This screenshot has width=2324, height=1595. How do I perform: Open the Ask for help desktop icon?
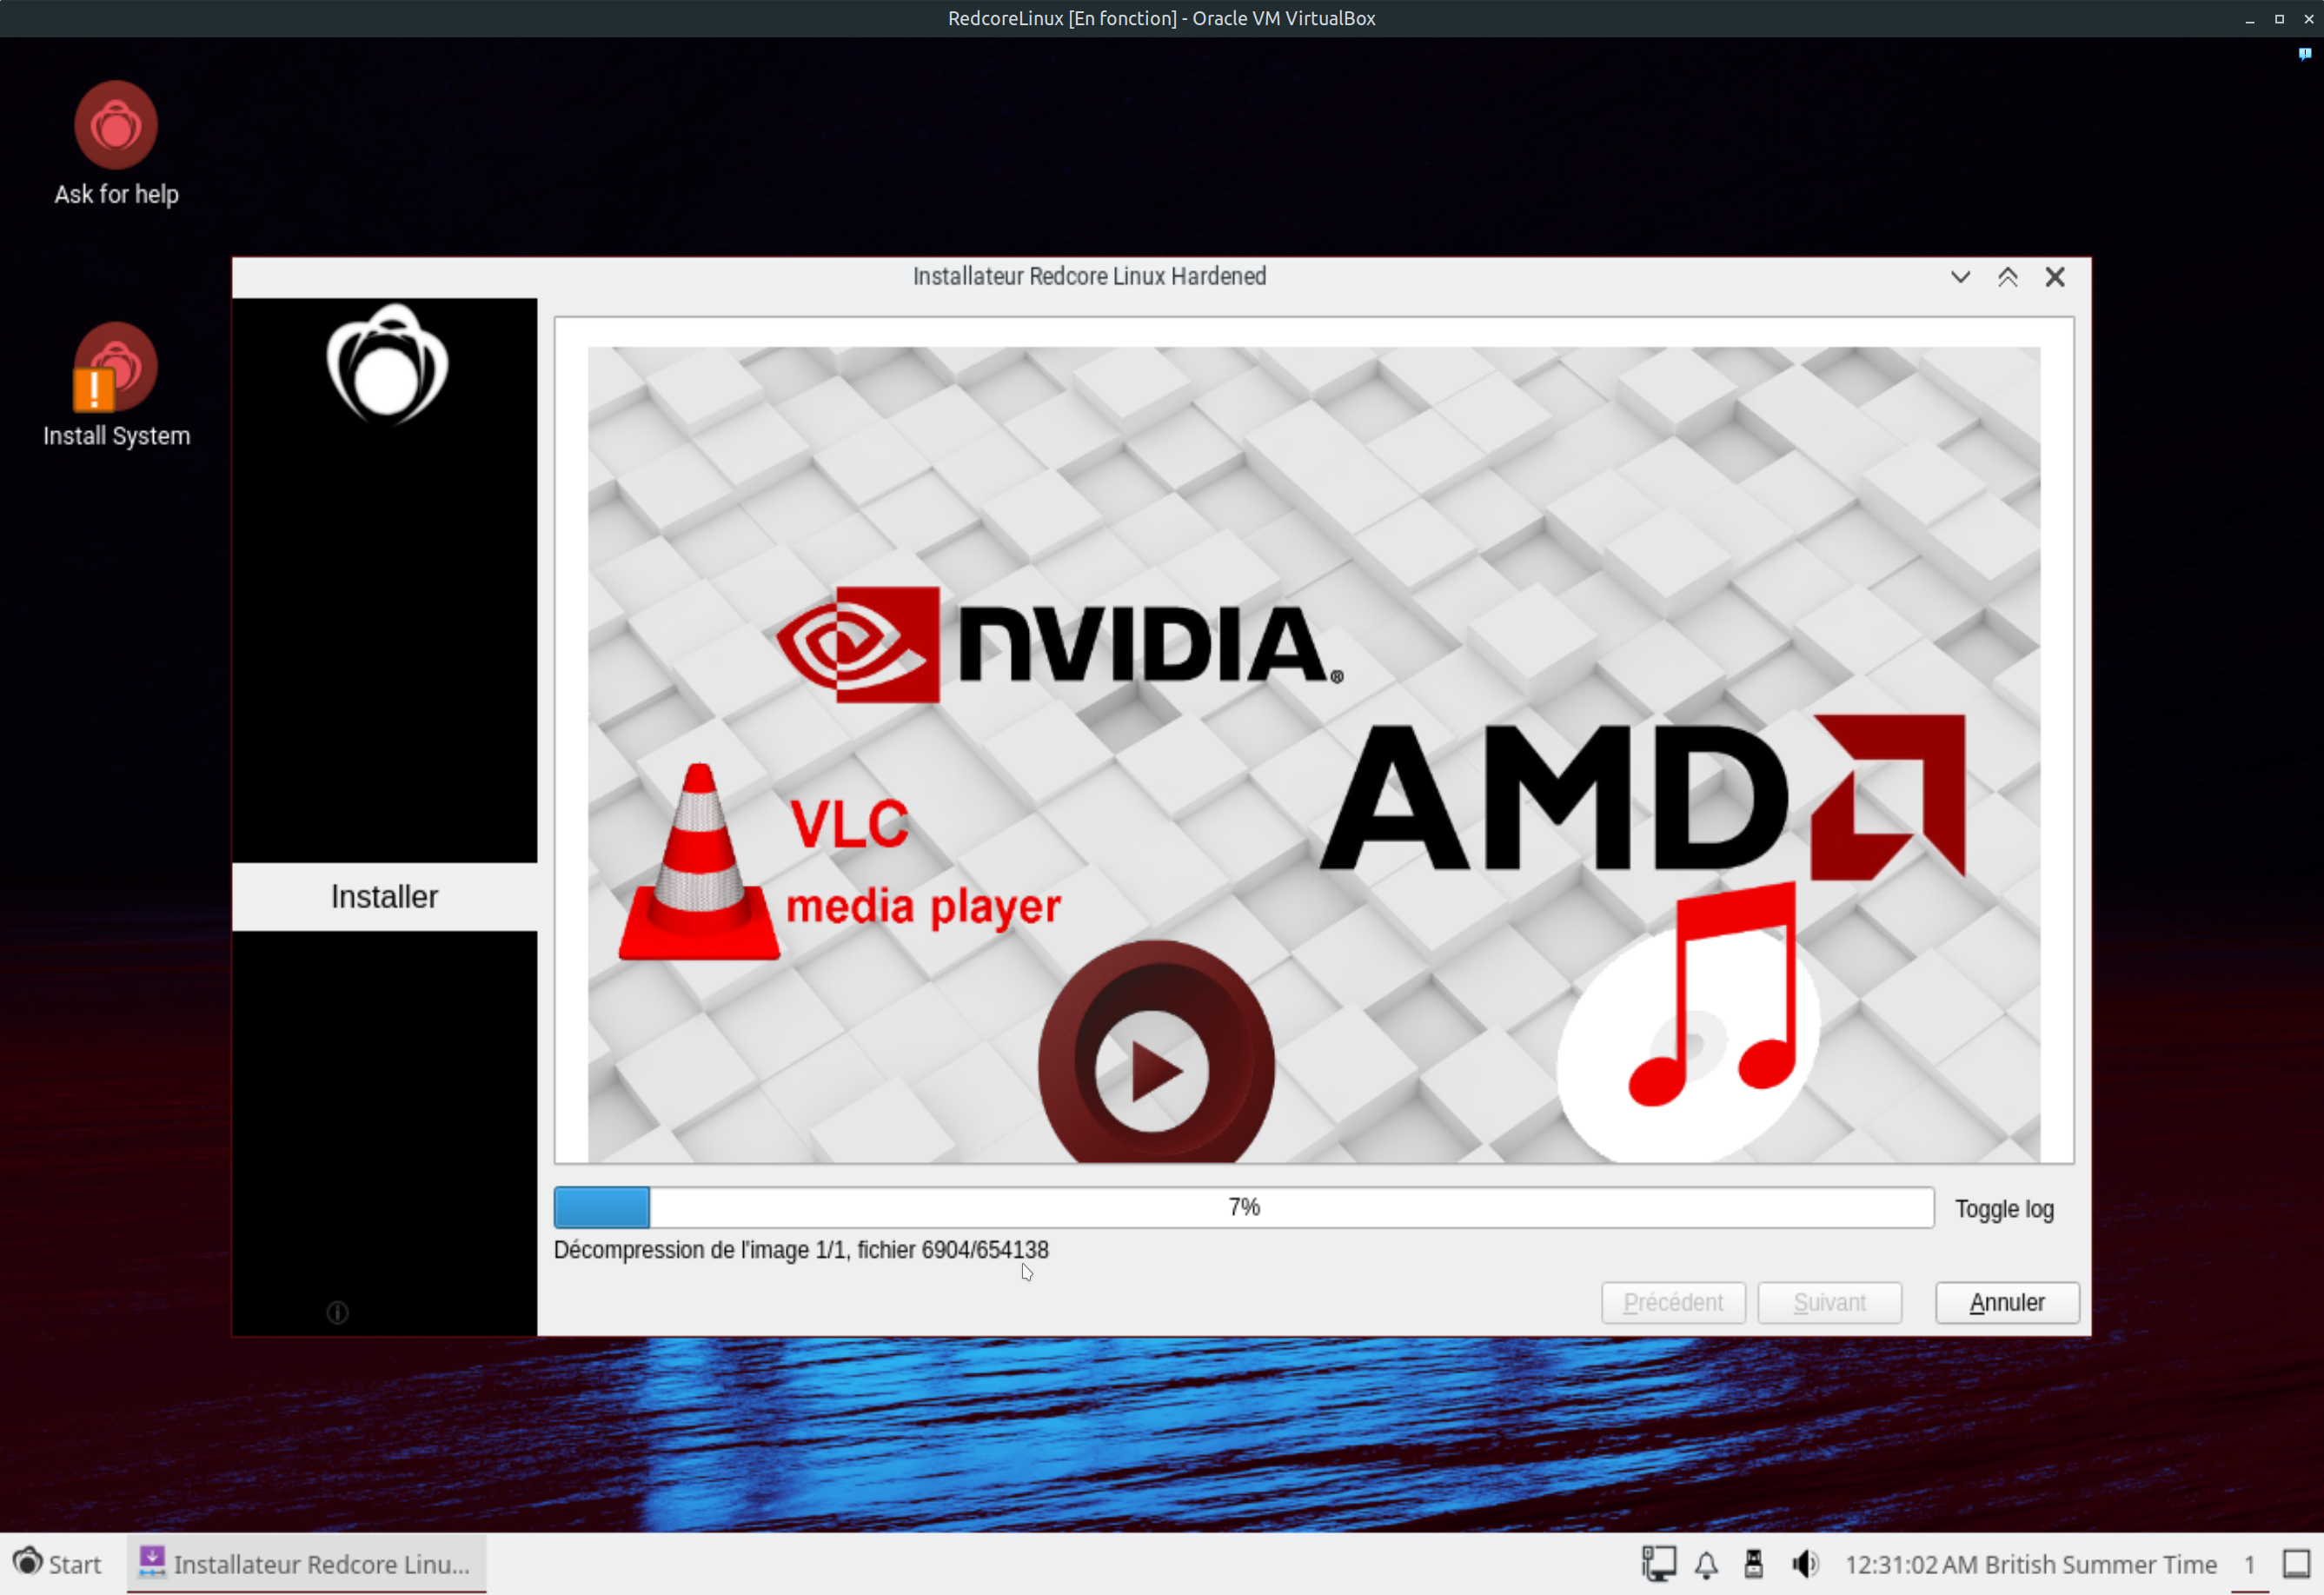[x=116, y=126]
